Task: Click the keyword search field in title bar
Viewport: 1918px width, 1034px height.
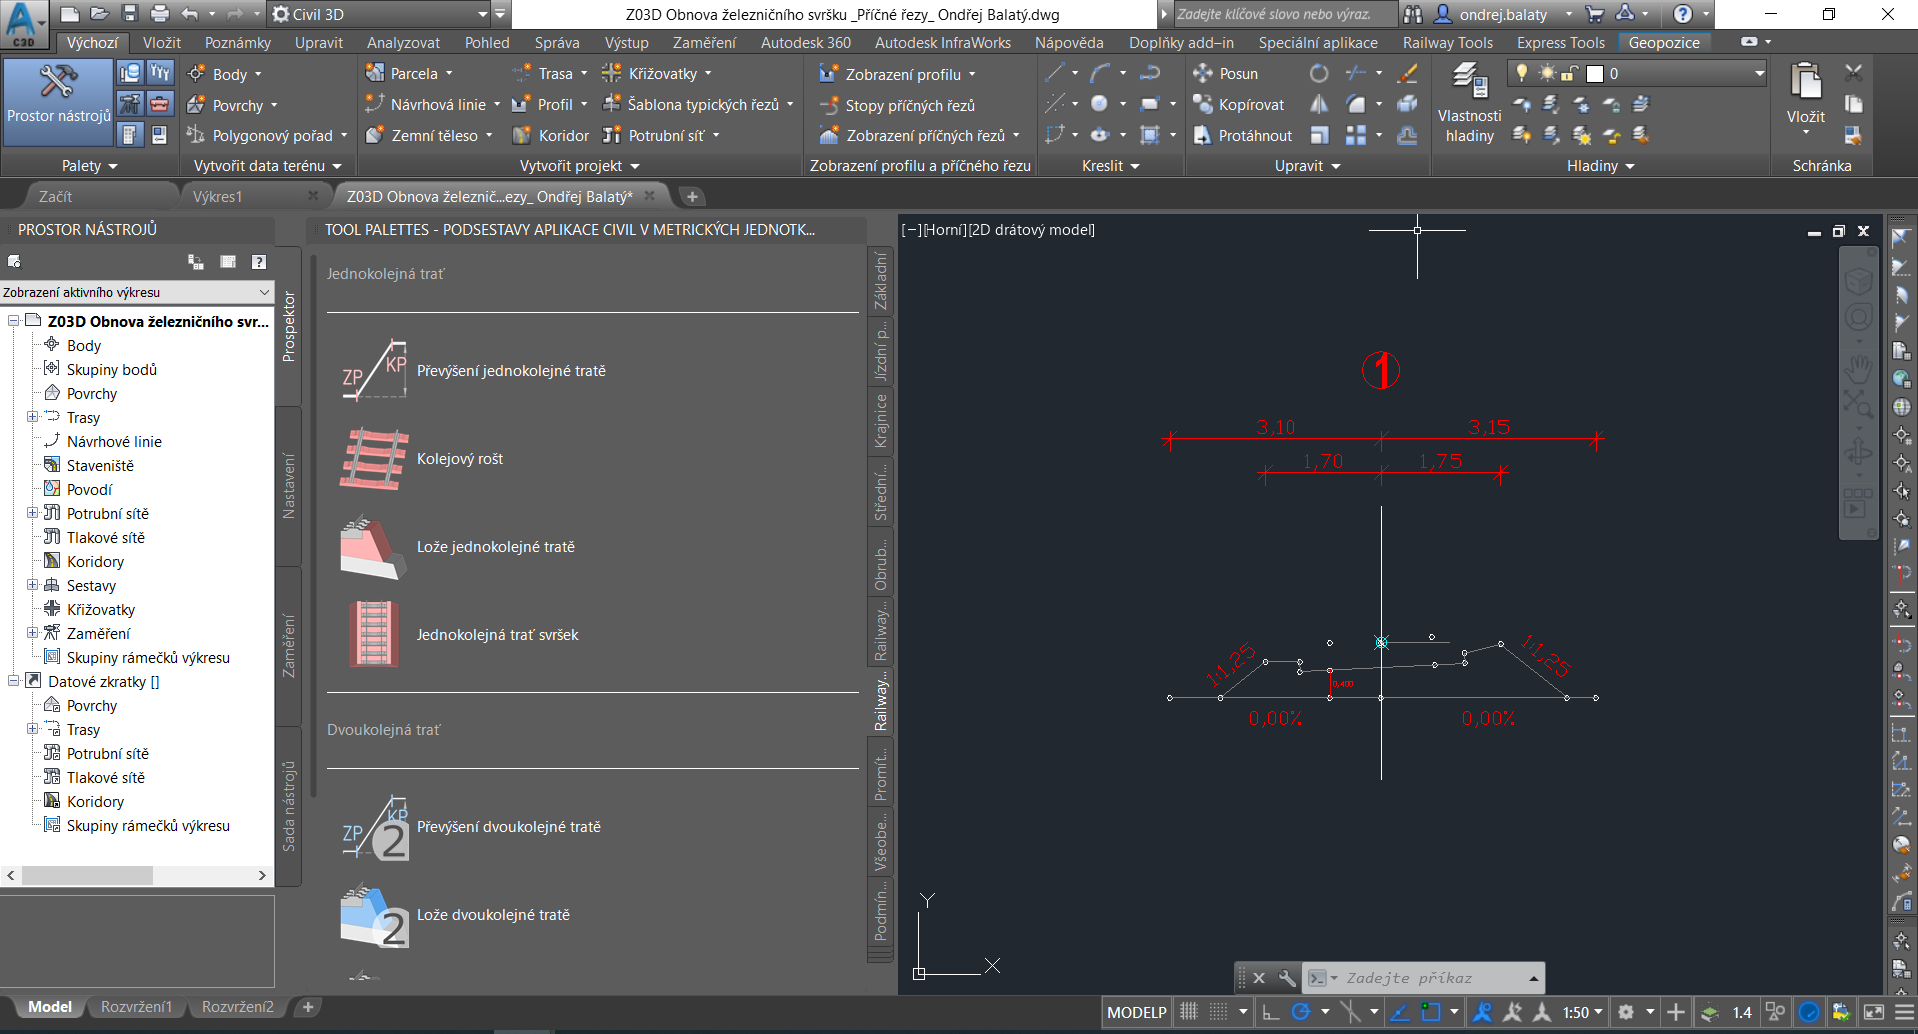Action: (1284, 14)
